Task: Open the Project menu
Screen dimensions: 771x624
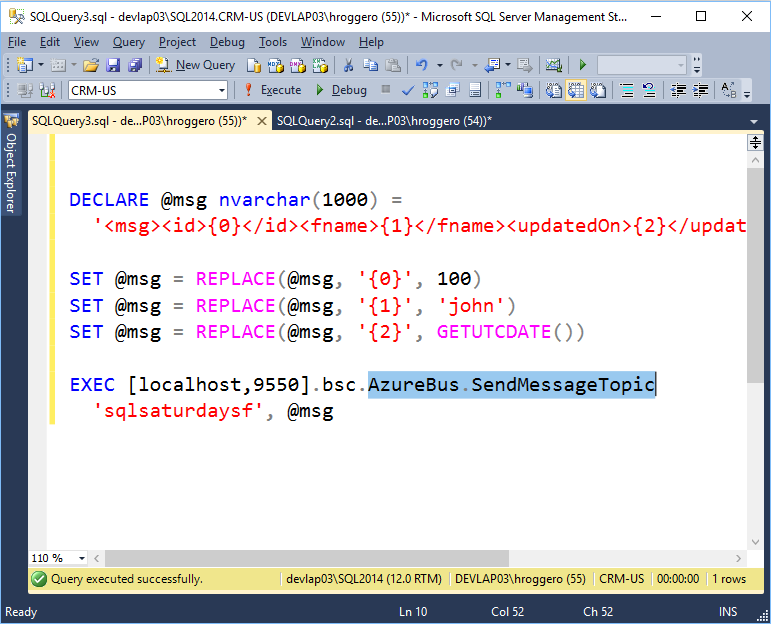Action: [177, 42]
